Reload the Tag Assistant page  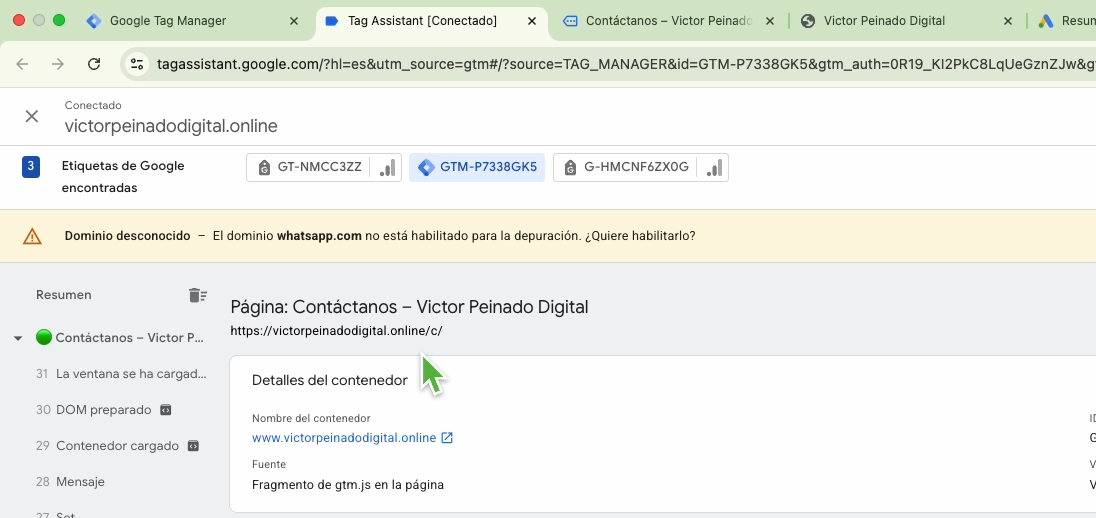[x=94, y=64]
